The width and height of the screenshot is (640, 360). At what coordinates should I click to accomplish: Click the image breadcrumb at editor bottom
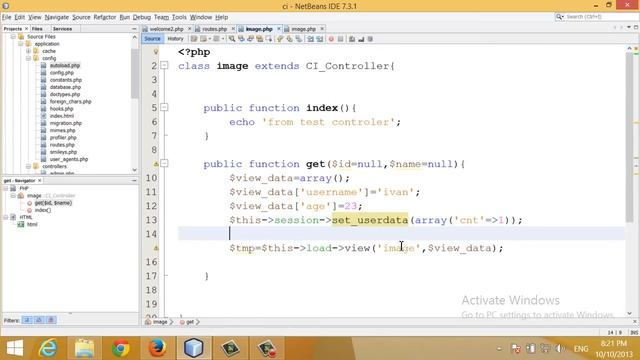pyautogui.click(x=160, y=322)
